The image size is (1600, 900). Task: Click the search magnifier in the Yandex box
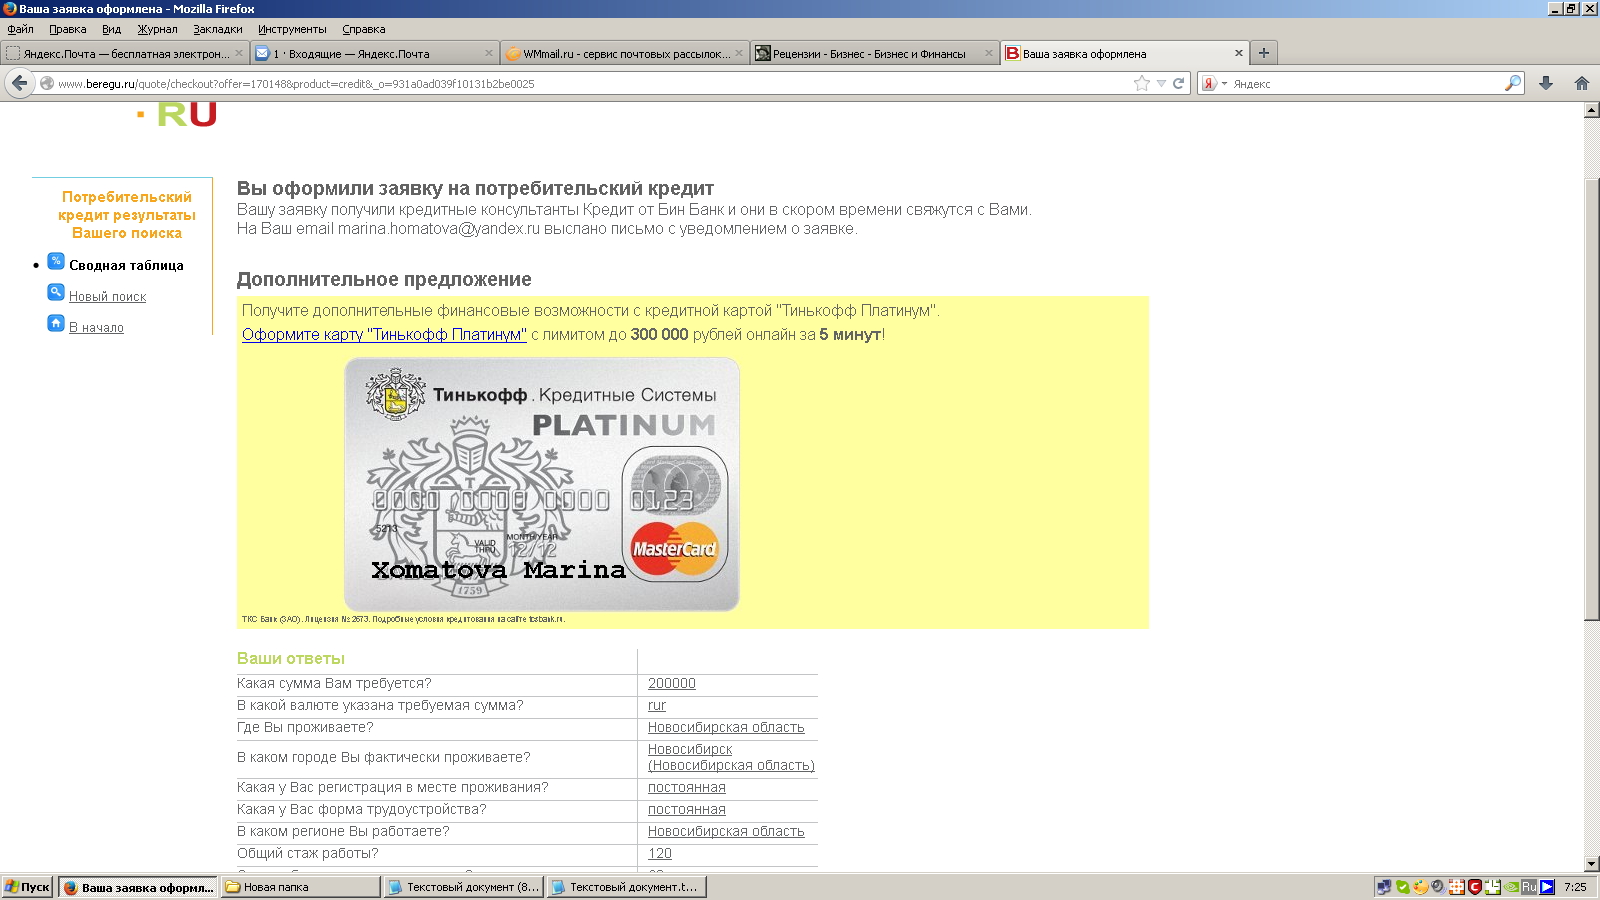pos(1512,83)
